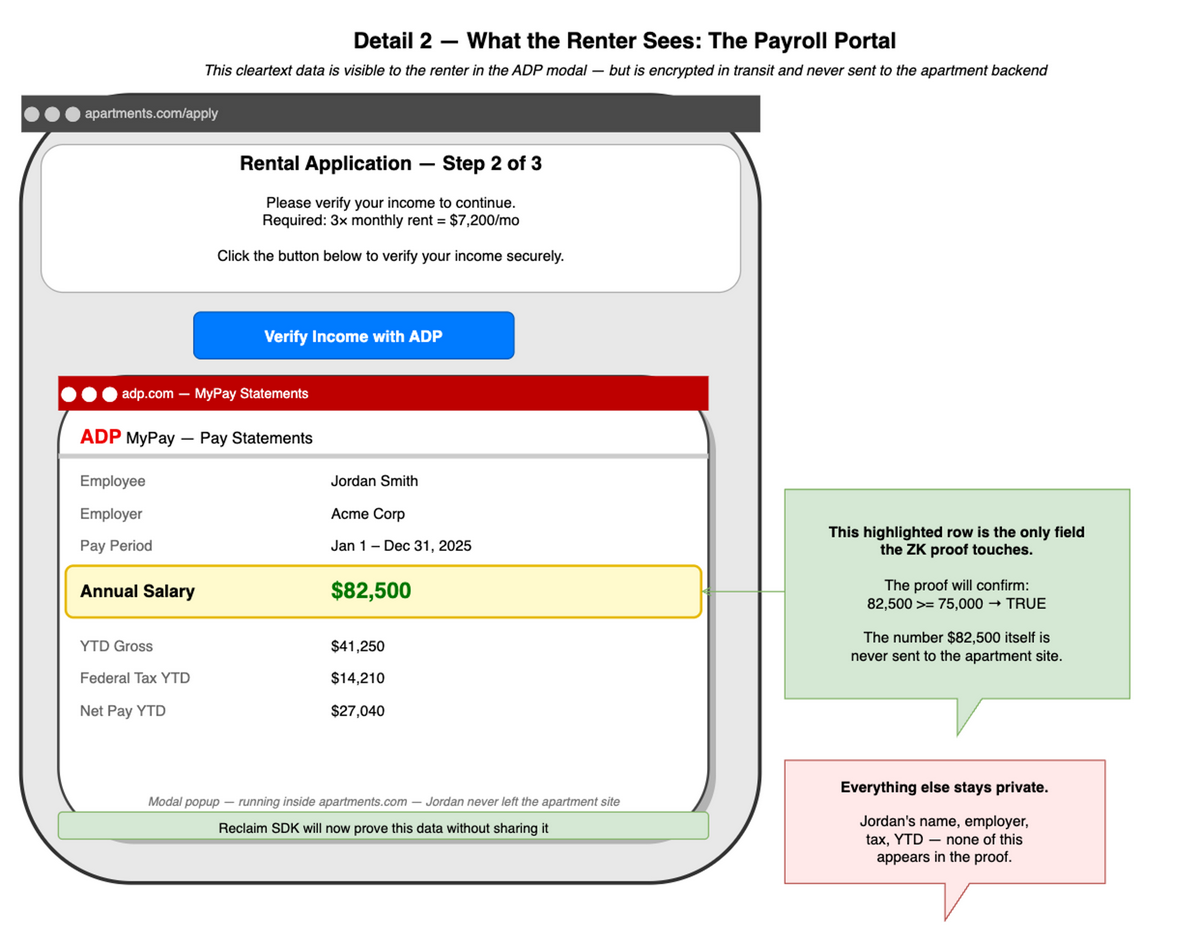The width and height of the screenshot is (1200, 943).
Task: Click the YTD Gross amount $41,250
Action: pyautogui.click(x=357, y=646)
